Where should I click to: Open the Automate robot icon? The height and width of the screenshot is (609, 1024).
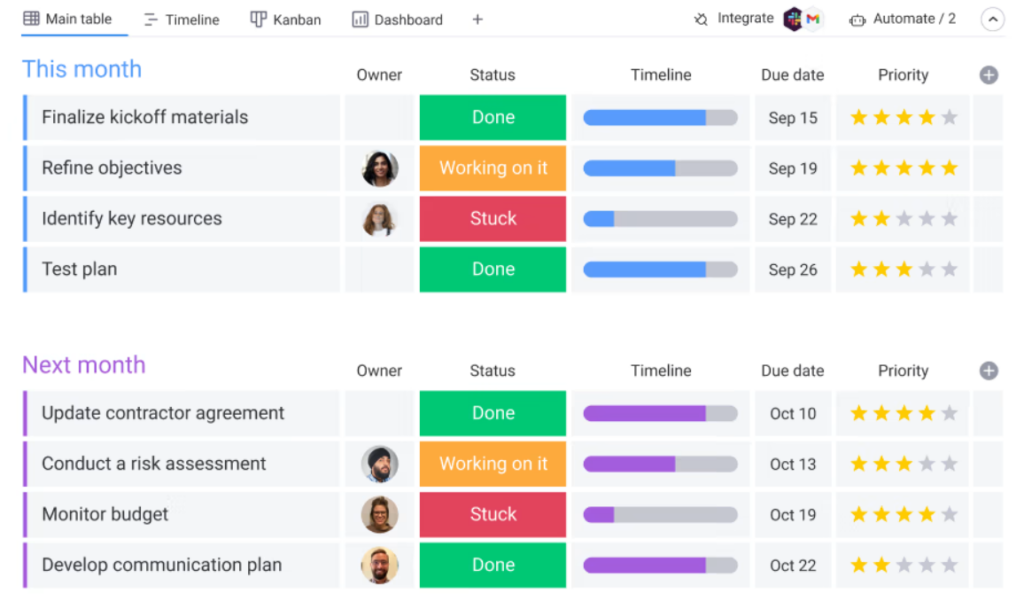(x=857, y=19)
